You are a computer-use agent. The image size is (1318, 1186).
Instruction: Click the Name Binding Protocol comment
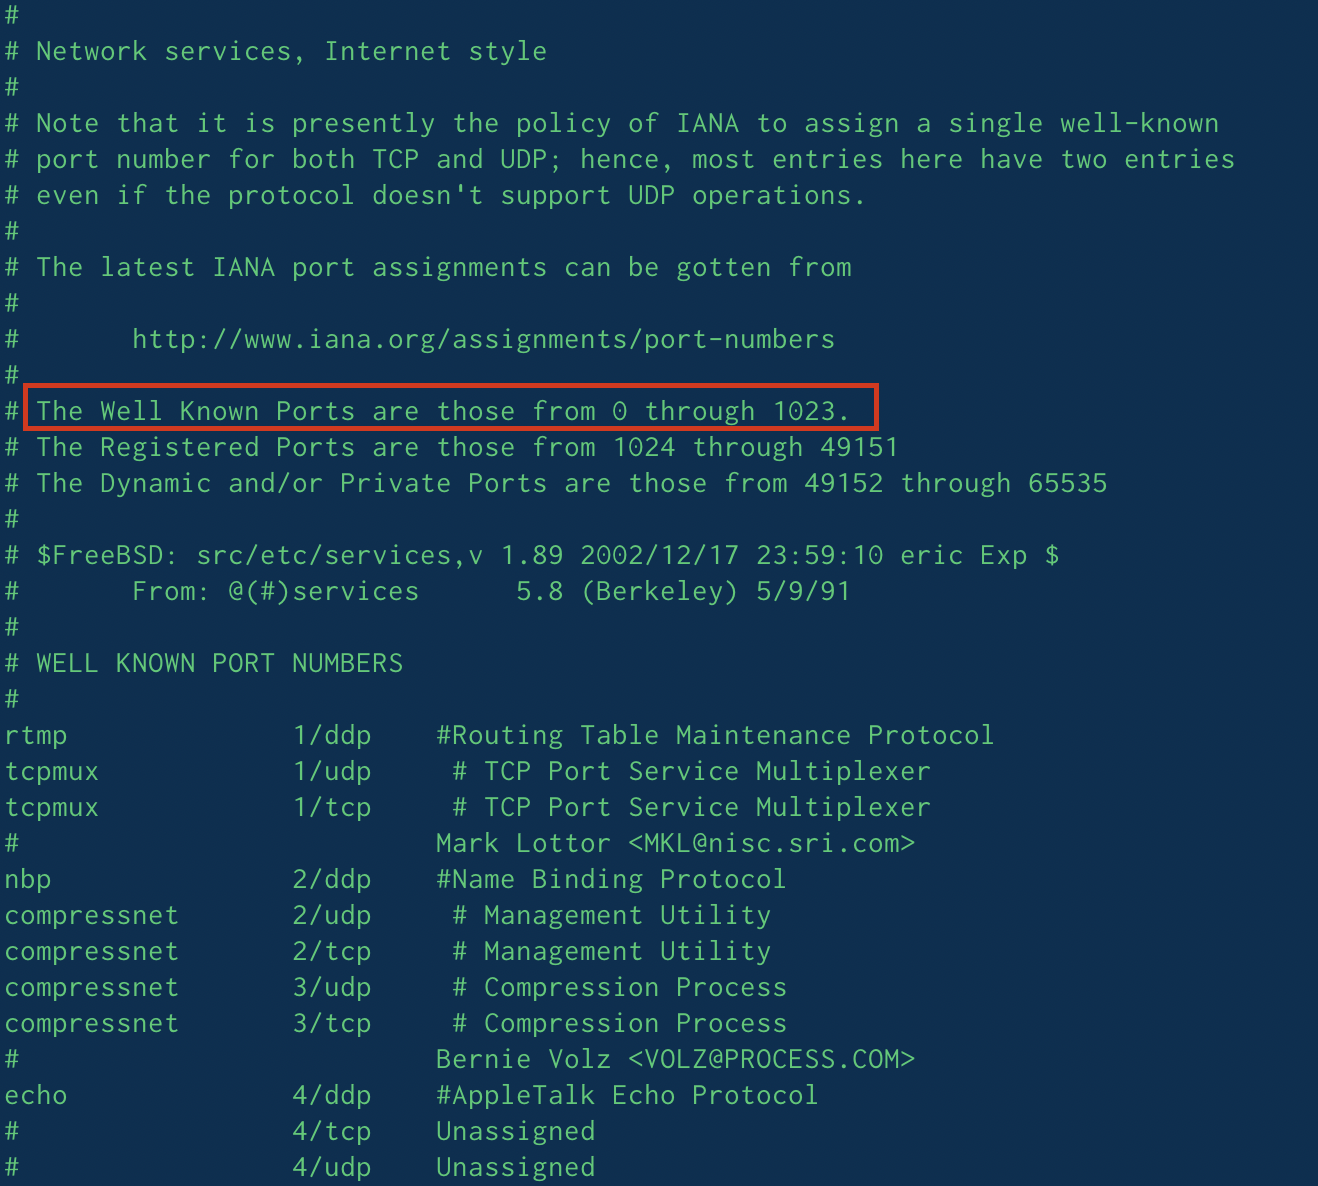point(611,879)
